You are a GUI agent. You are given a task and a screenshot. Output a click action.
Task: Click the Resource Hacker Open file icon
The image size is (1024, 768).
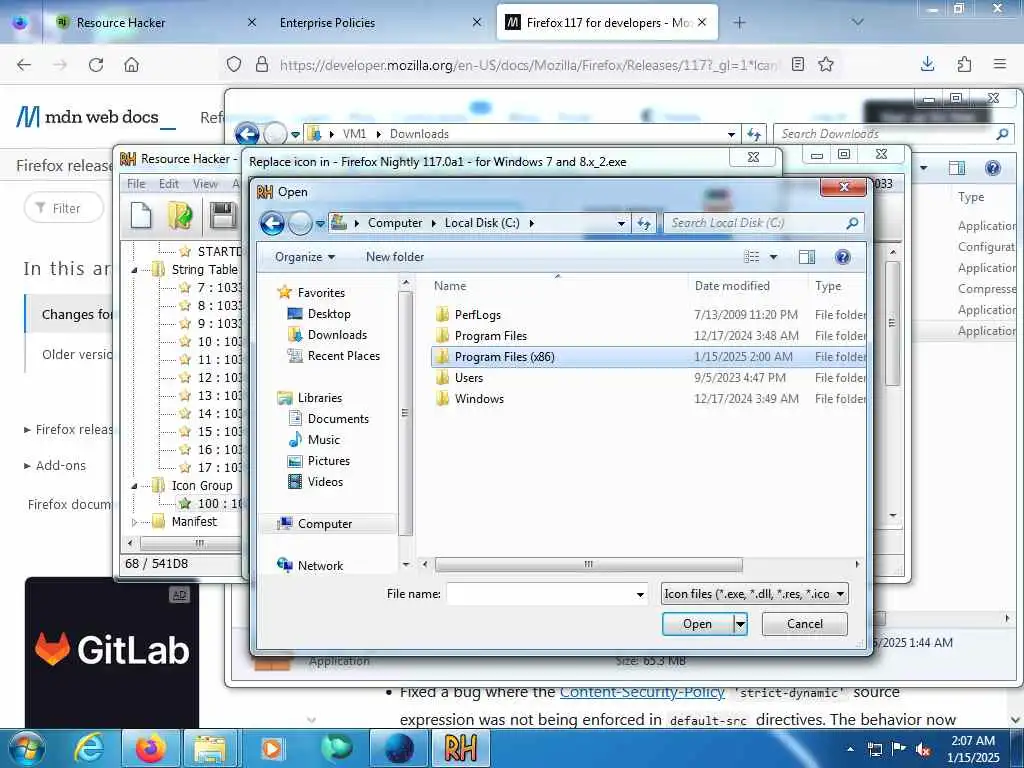click(x=179, y=216)
